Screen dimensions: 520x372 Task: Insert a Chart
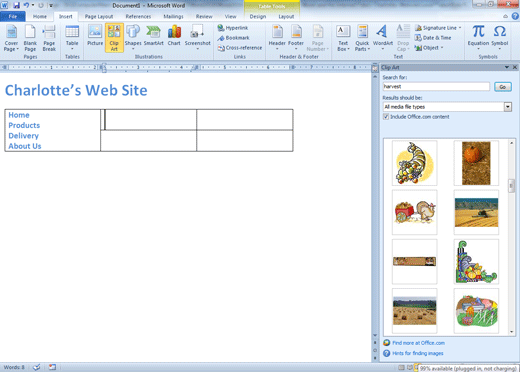[174, 36]
